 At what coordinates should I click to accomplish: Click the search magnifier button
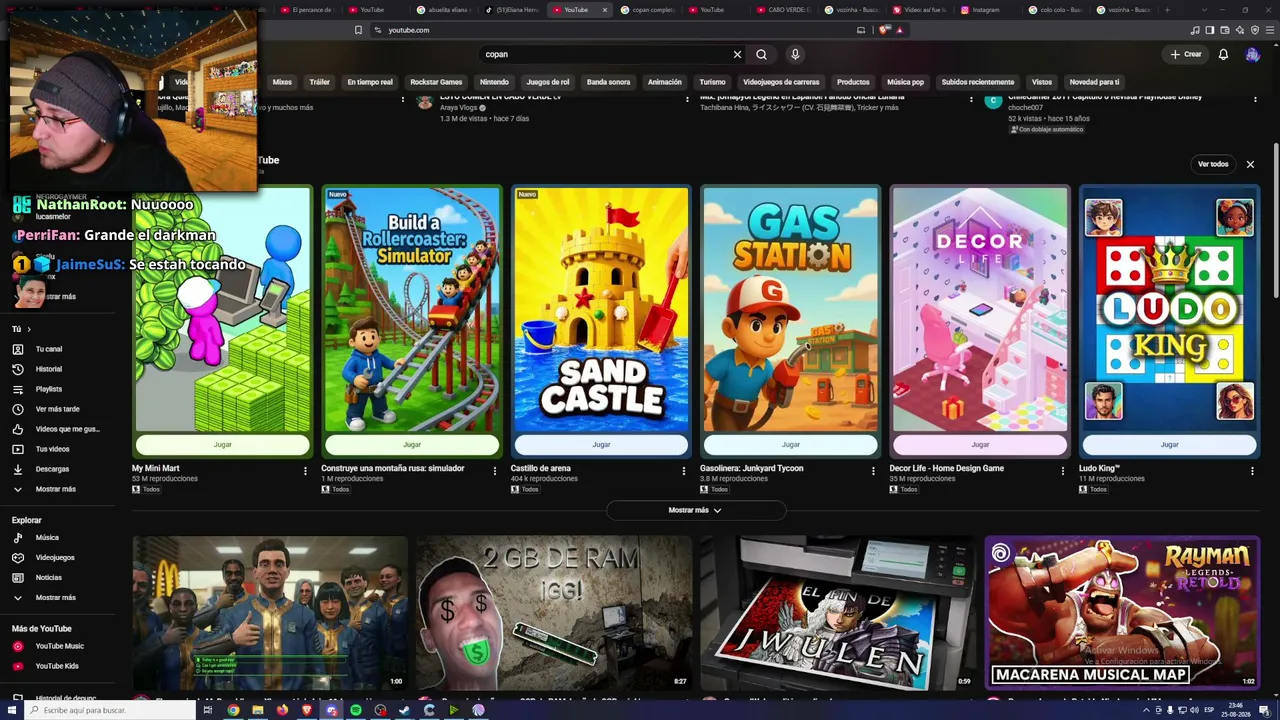pos(761,54)
